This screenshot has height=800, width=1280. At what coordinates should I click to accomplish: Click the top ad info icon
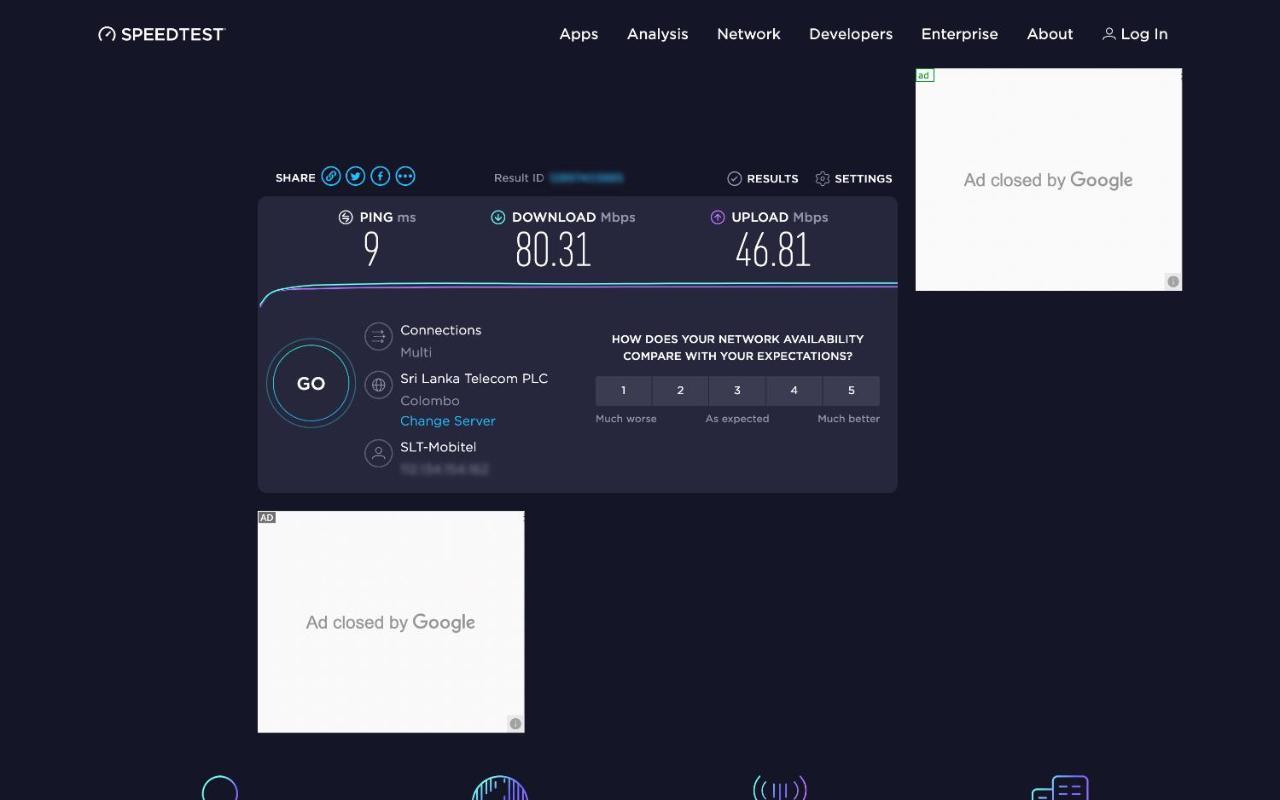1173,281
